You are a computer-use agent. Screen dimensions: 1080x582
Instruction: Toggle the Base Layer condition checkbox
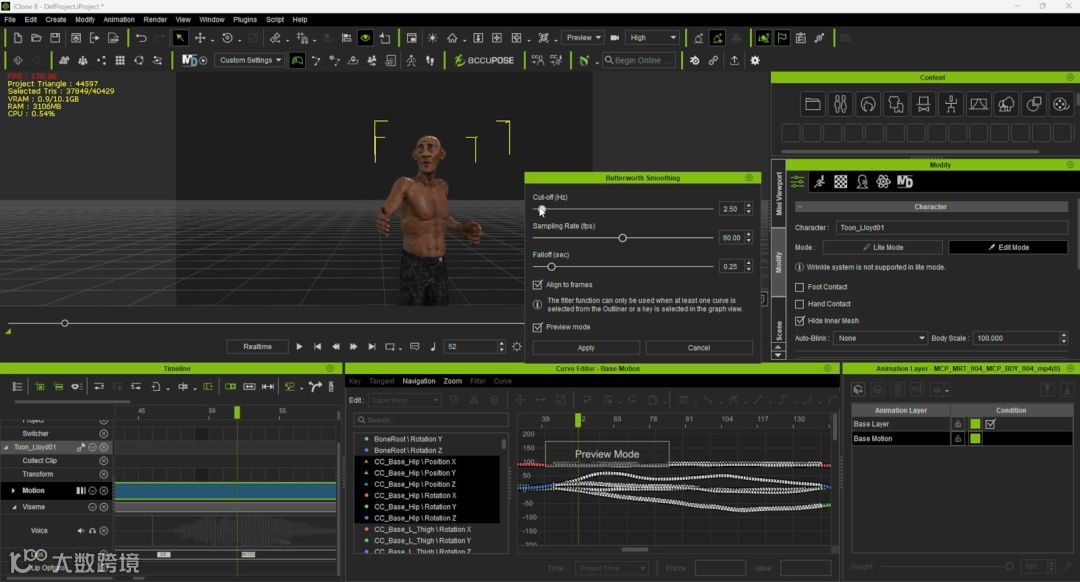coord(990,424)
